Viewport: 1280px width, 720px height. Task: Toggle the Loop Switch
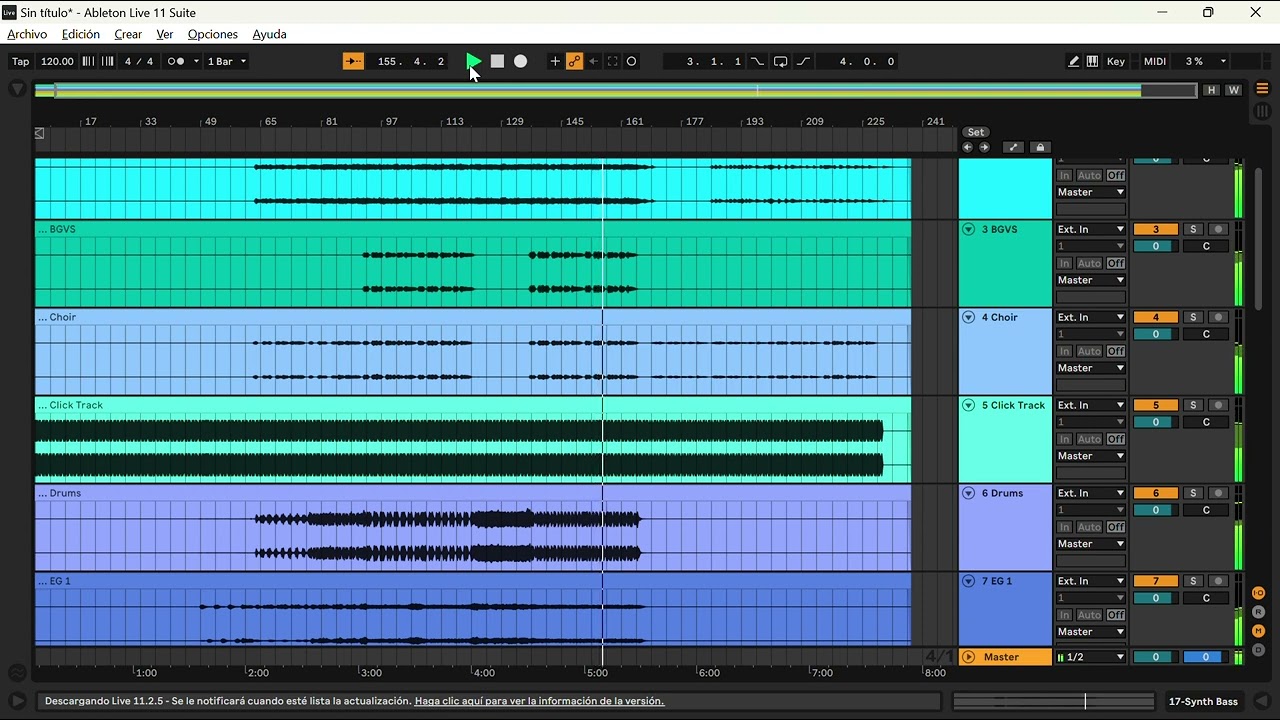pyautogui.click(x=780, y=61)
